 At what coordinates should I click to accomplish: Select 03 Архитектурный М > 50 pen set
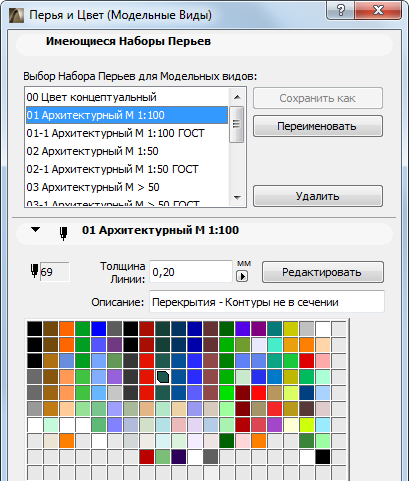[127, 187]
